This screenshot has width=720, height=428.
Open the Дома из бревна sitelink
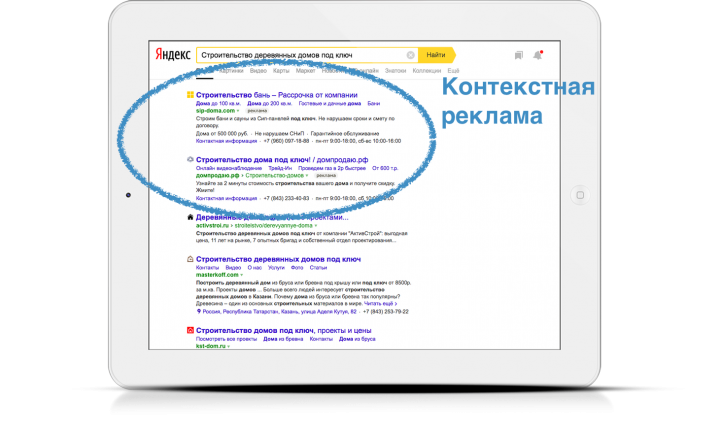pyautogui.click(x=283, y=339)
